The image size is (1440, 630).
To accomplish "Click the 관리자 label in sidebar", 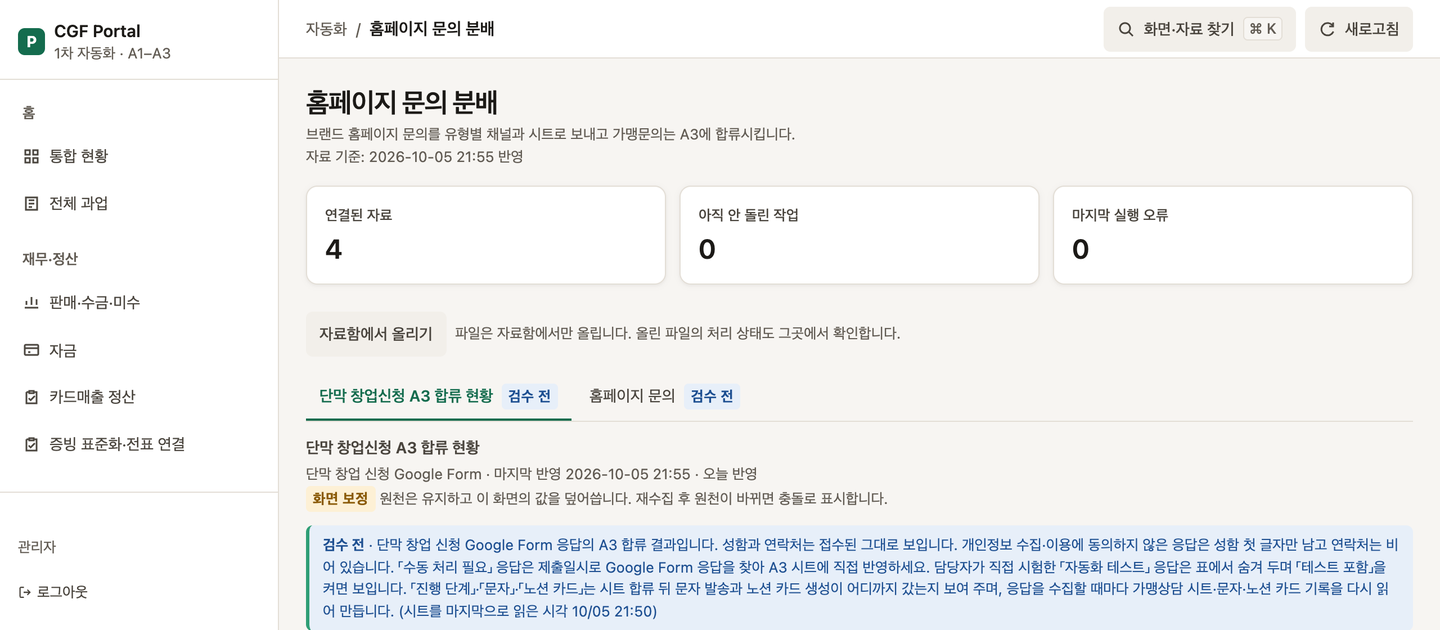I will click(x=37, y=547).
